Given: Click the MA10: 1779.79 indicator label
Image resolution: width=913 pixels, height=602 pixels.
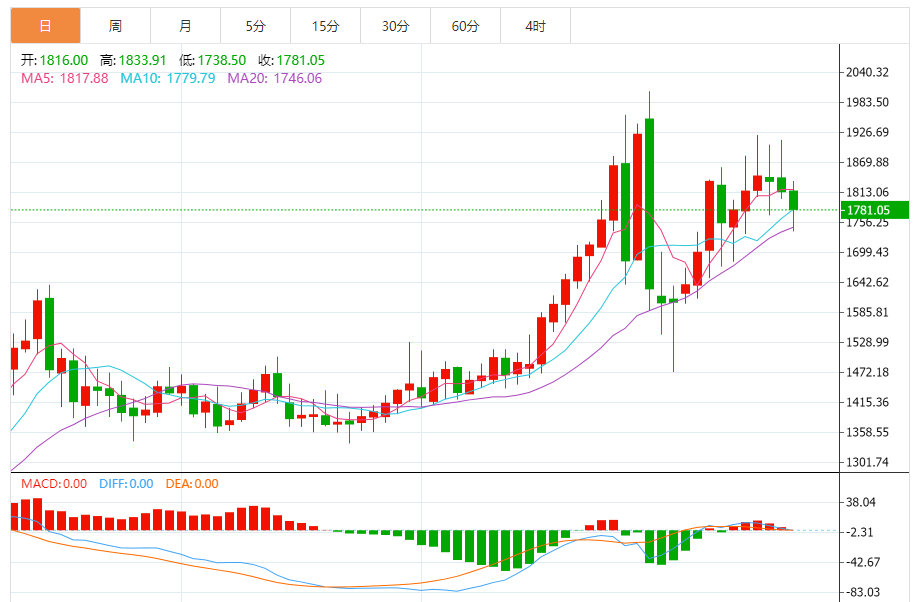Looking at the screenshot, I should [167, 78].
